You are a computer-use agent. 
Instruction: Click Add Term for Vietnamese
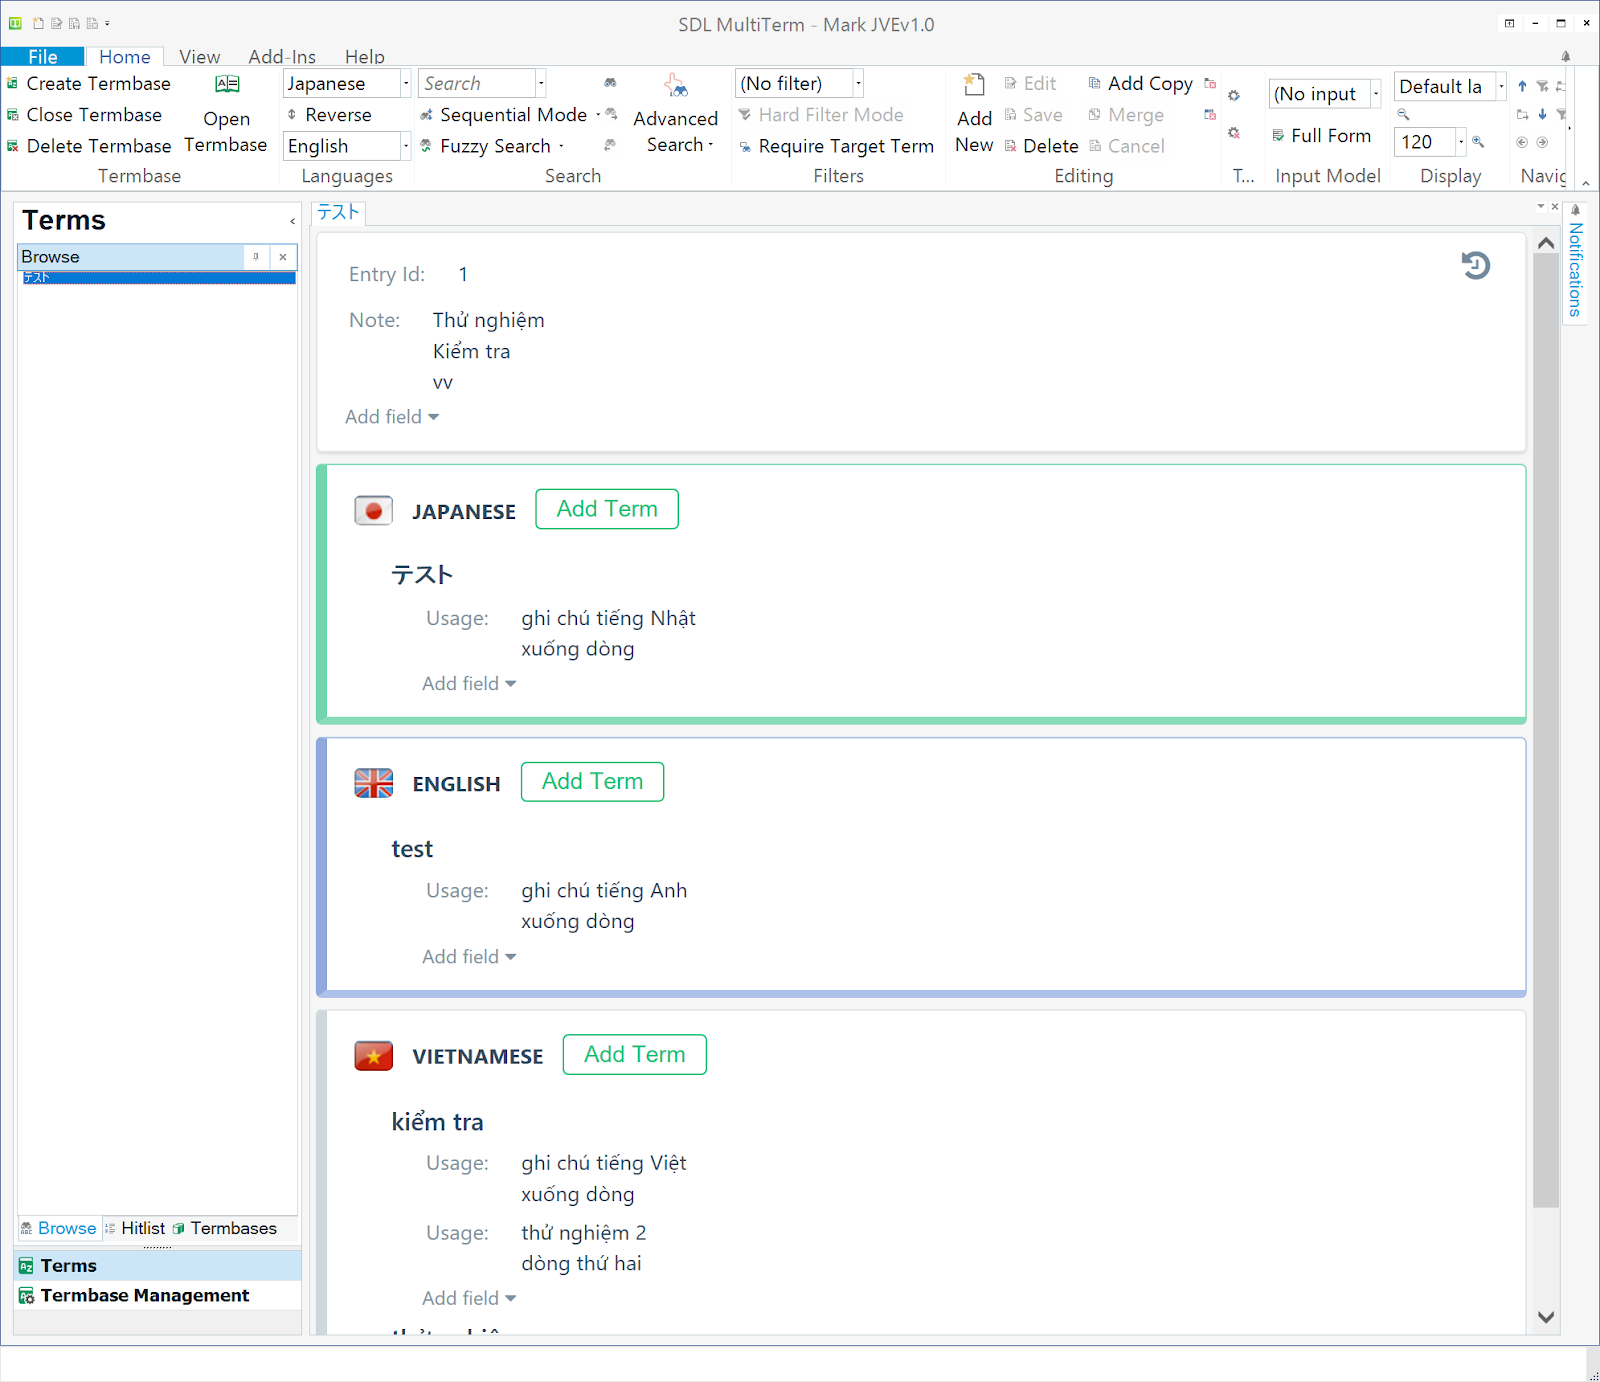[x=634, y=1055]
